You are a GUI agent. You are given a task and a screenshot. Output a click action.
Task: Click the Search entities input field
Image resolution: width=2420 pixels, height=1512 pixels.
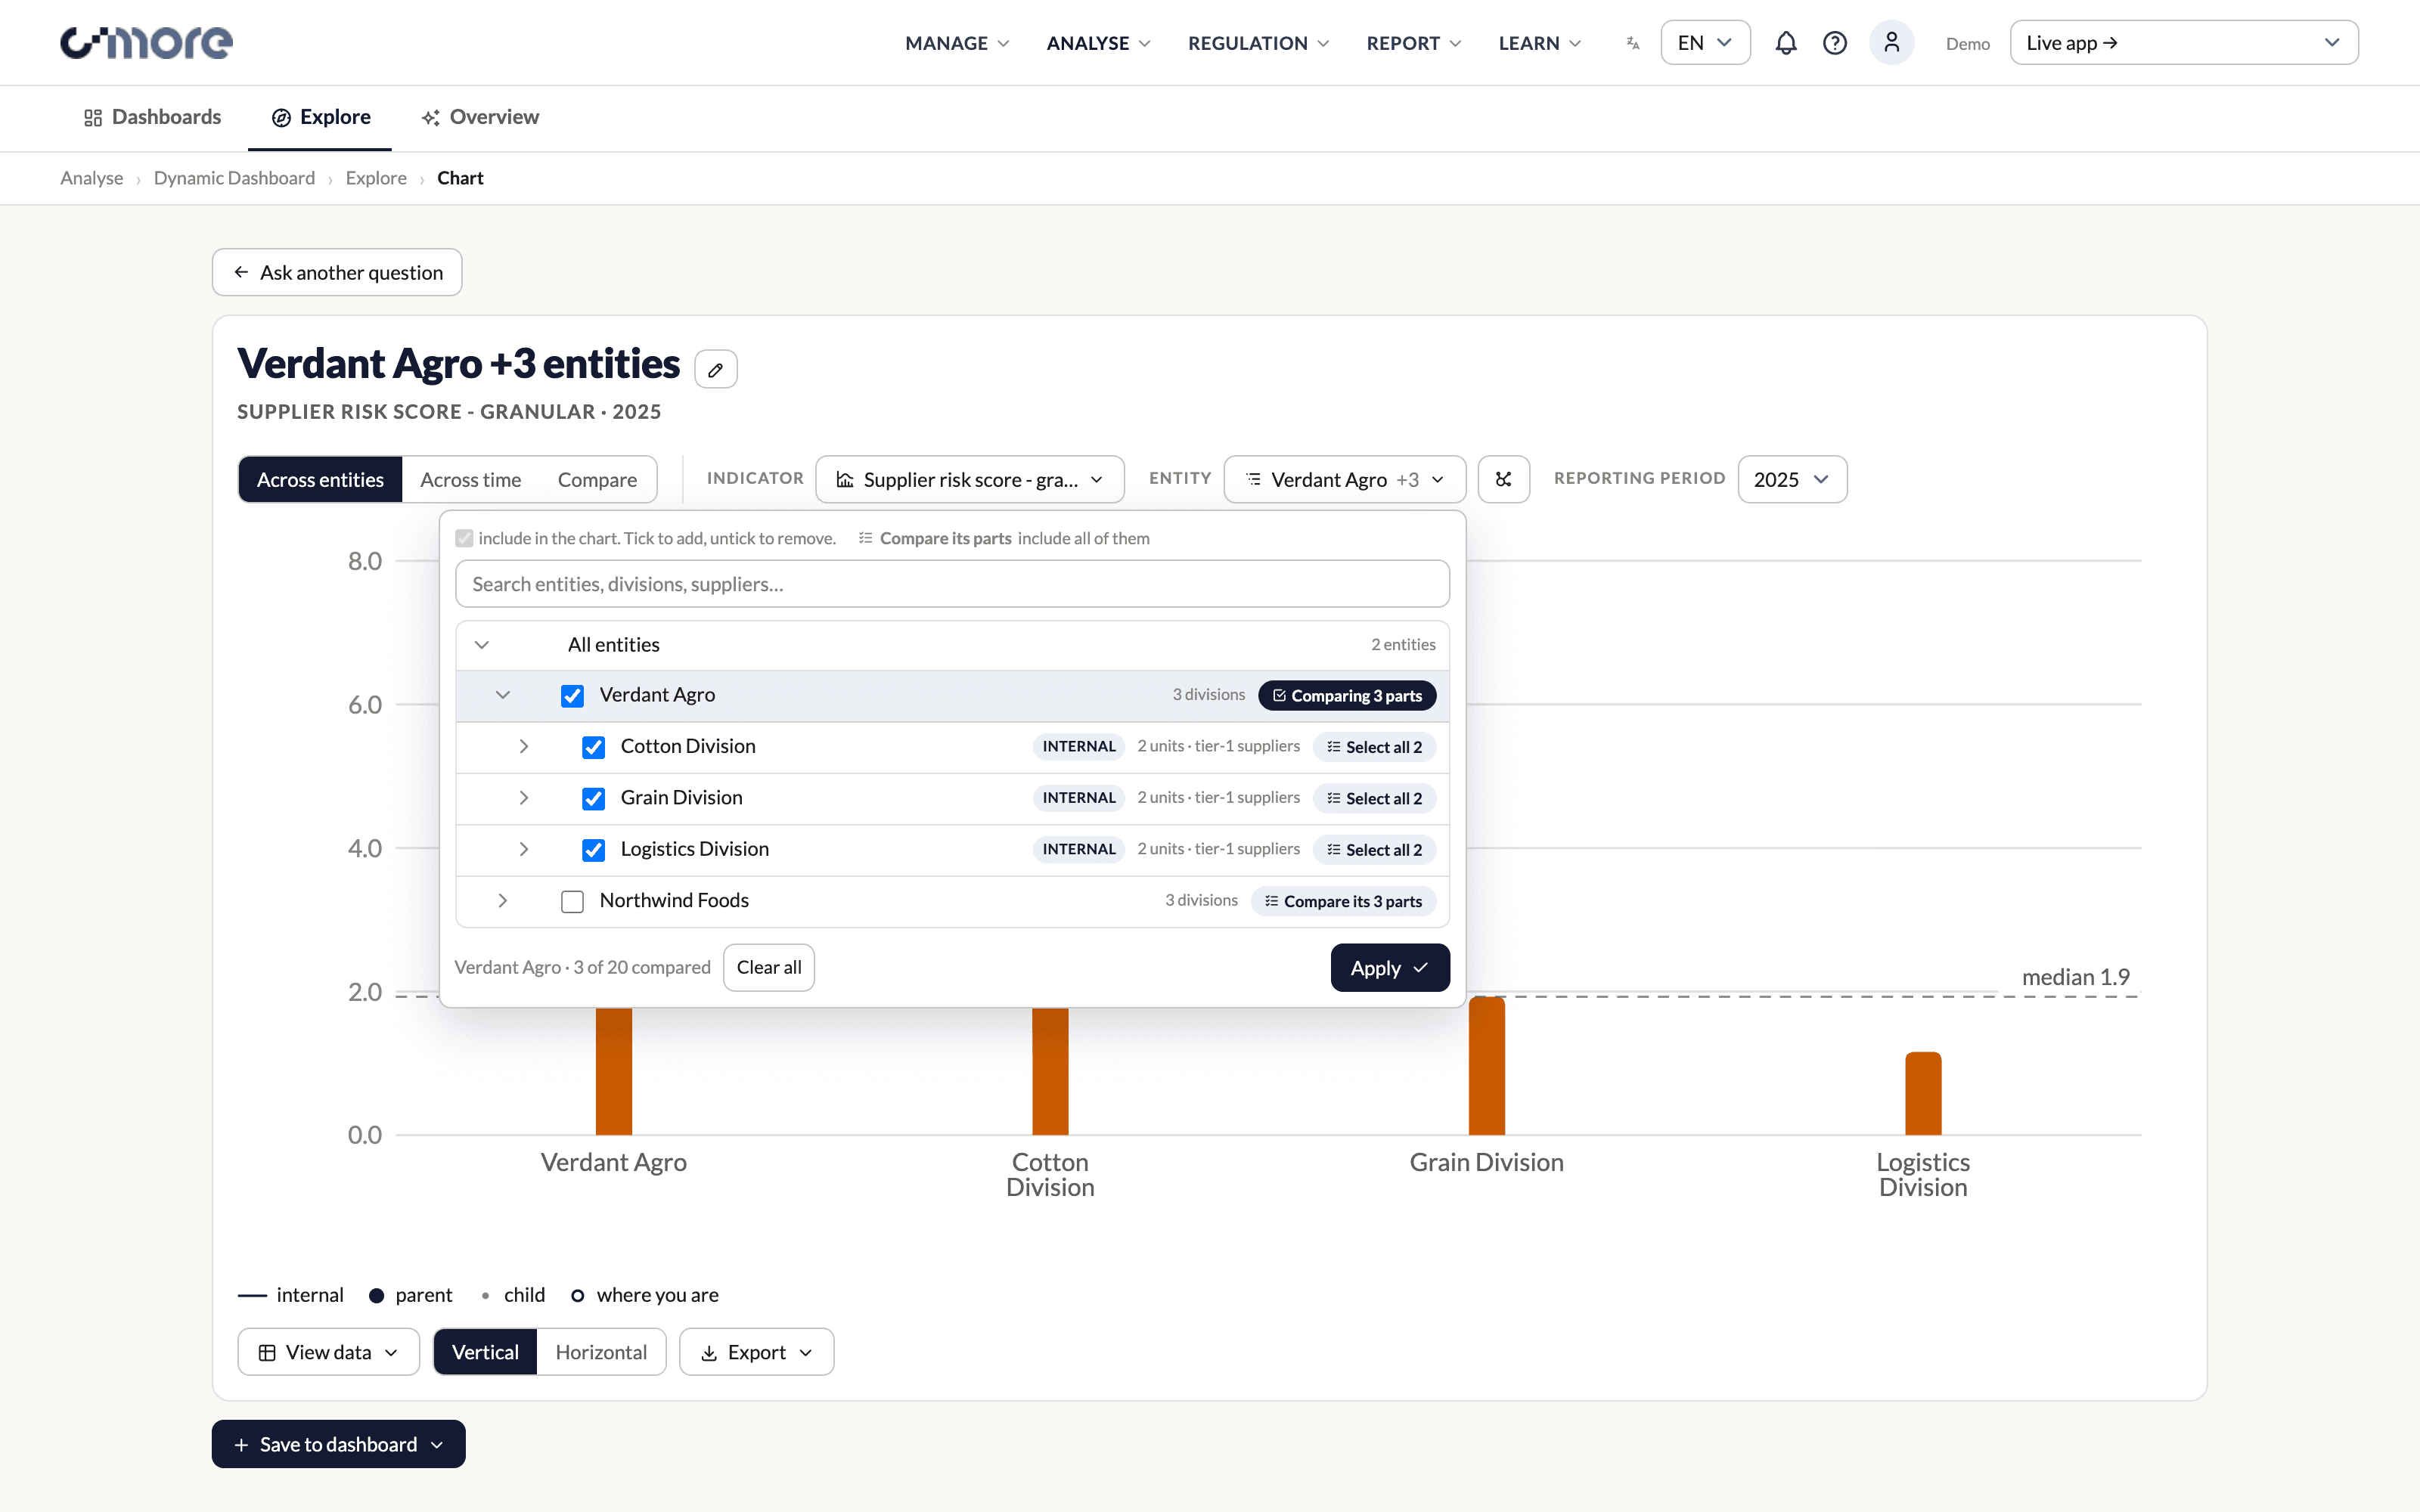pyautogui.click(x=952, y=584)
